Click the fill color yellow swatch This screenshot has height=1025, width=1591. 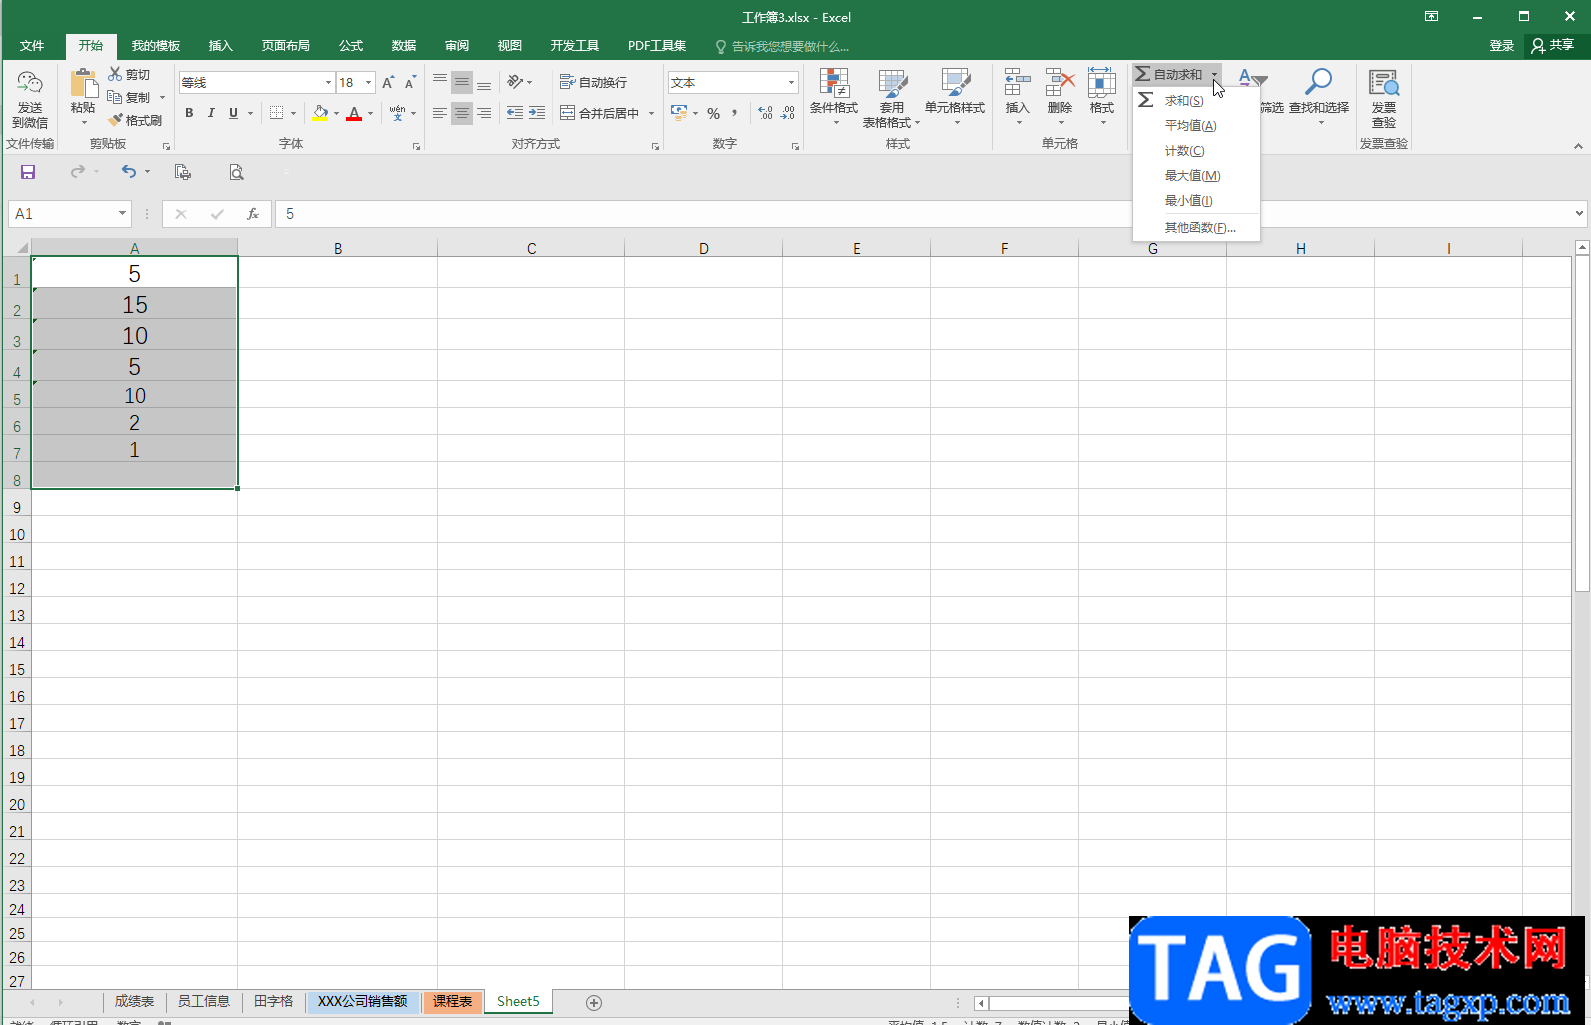pyautogui.click(x=320, y=114)
